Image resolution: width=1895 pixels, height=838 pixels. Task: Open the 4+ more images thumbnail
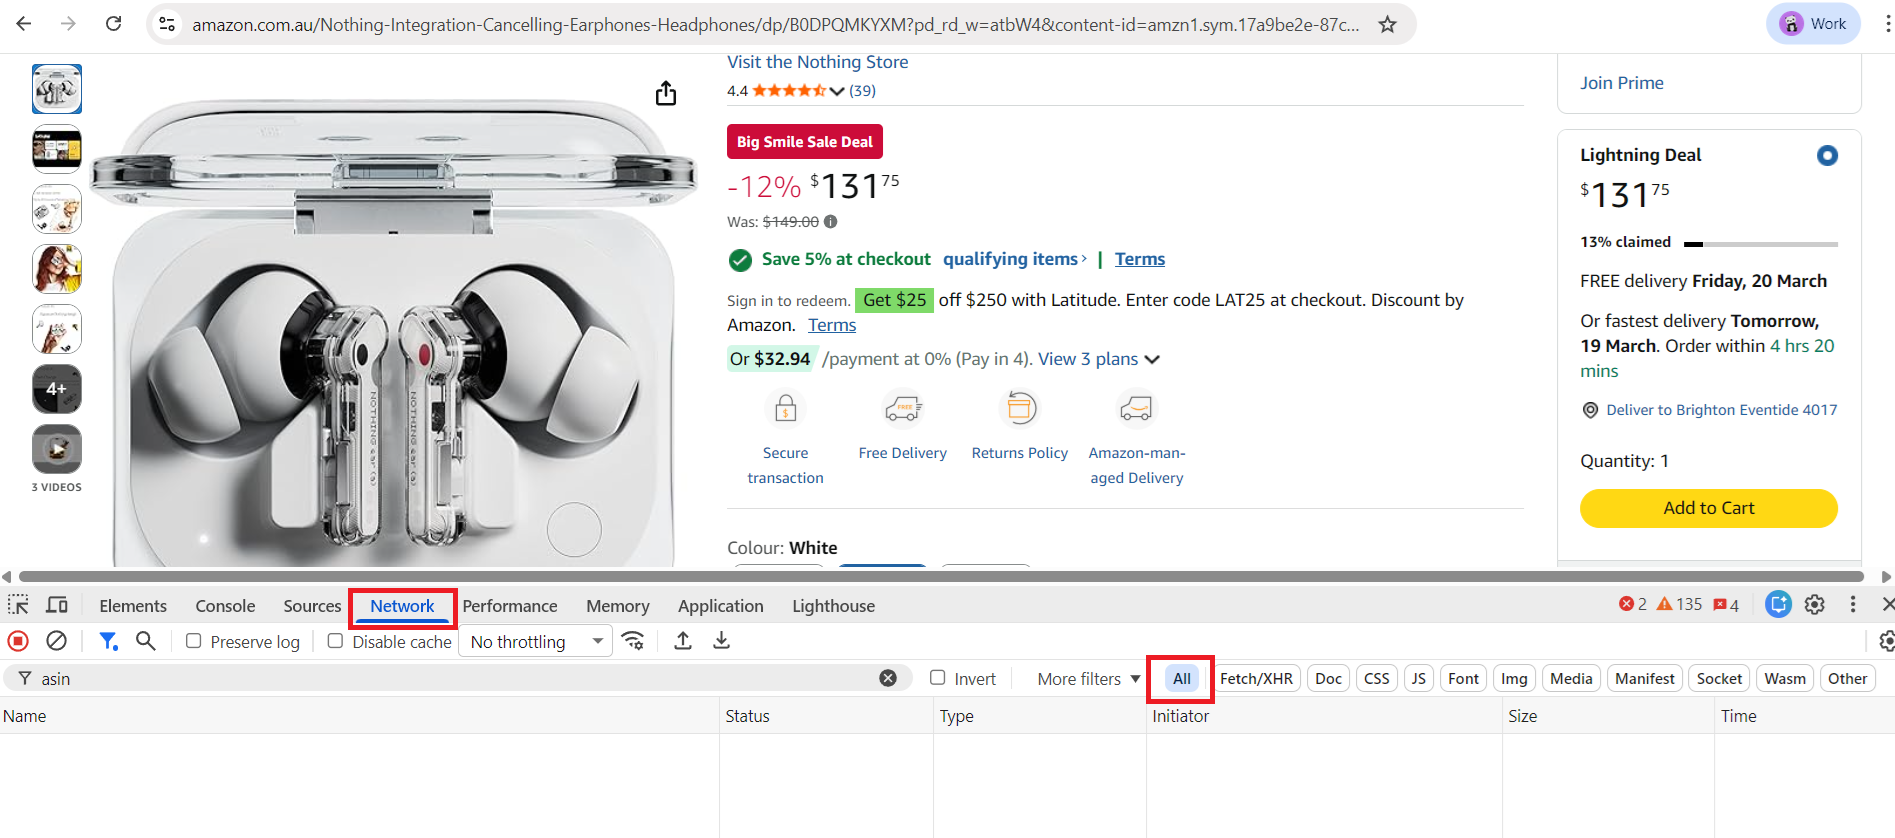coord(57,389)
